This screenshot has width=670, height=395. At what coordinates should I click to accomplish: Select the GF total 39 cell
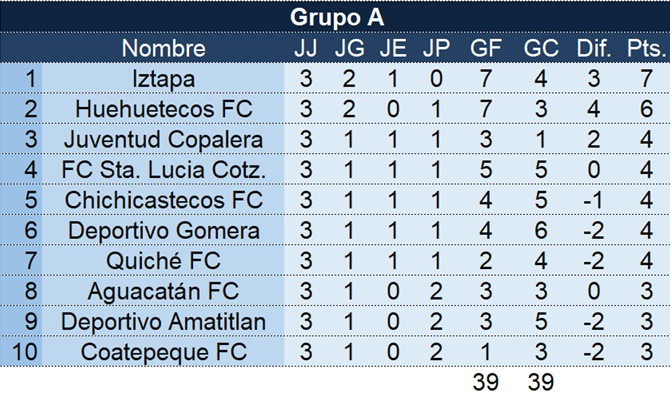click(x=485, y=381)
